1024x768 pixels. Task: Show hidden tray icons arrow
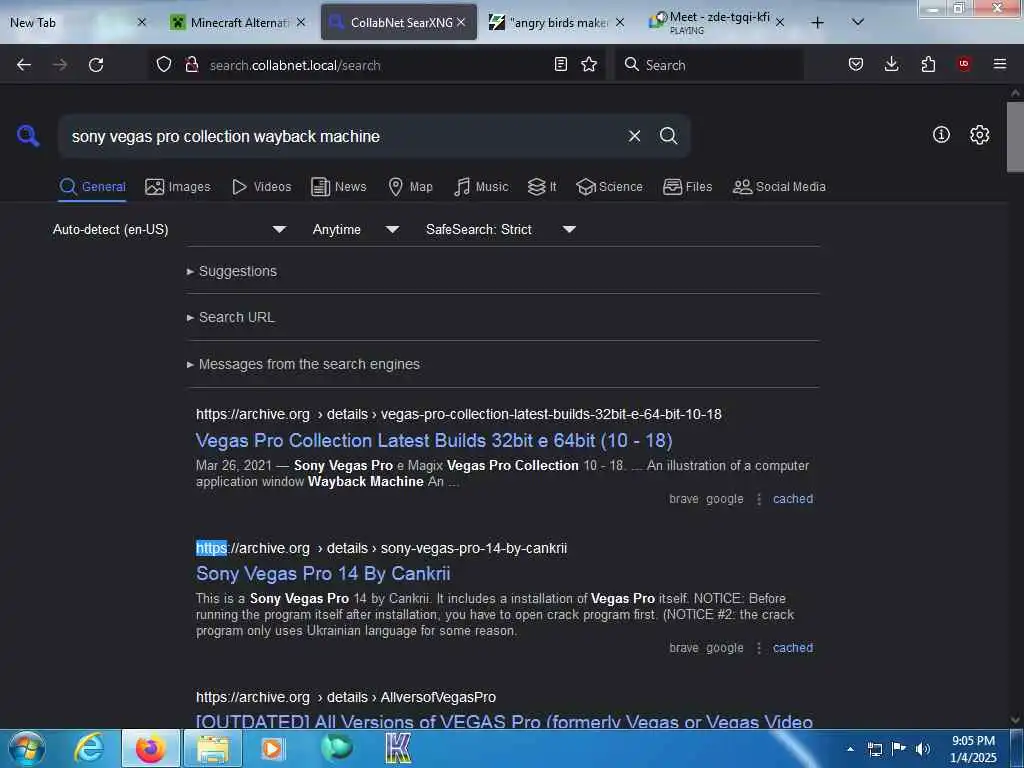click(x=850, y=749)
